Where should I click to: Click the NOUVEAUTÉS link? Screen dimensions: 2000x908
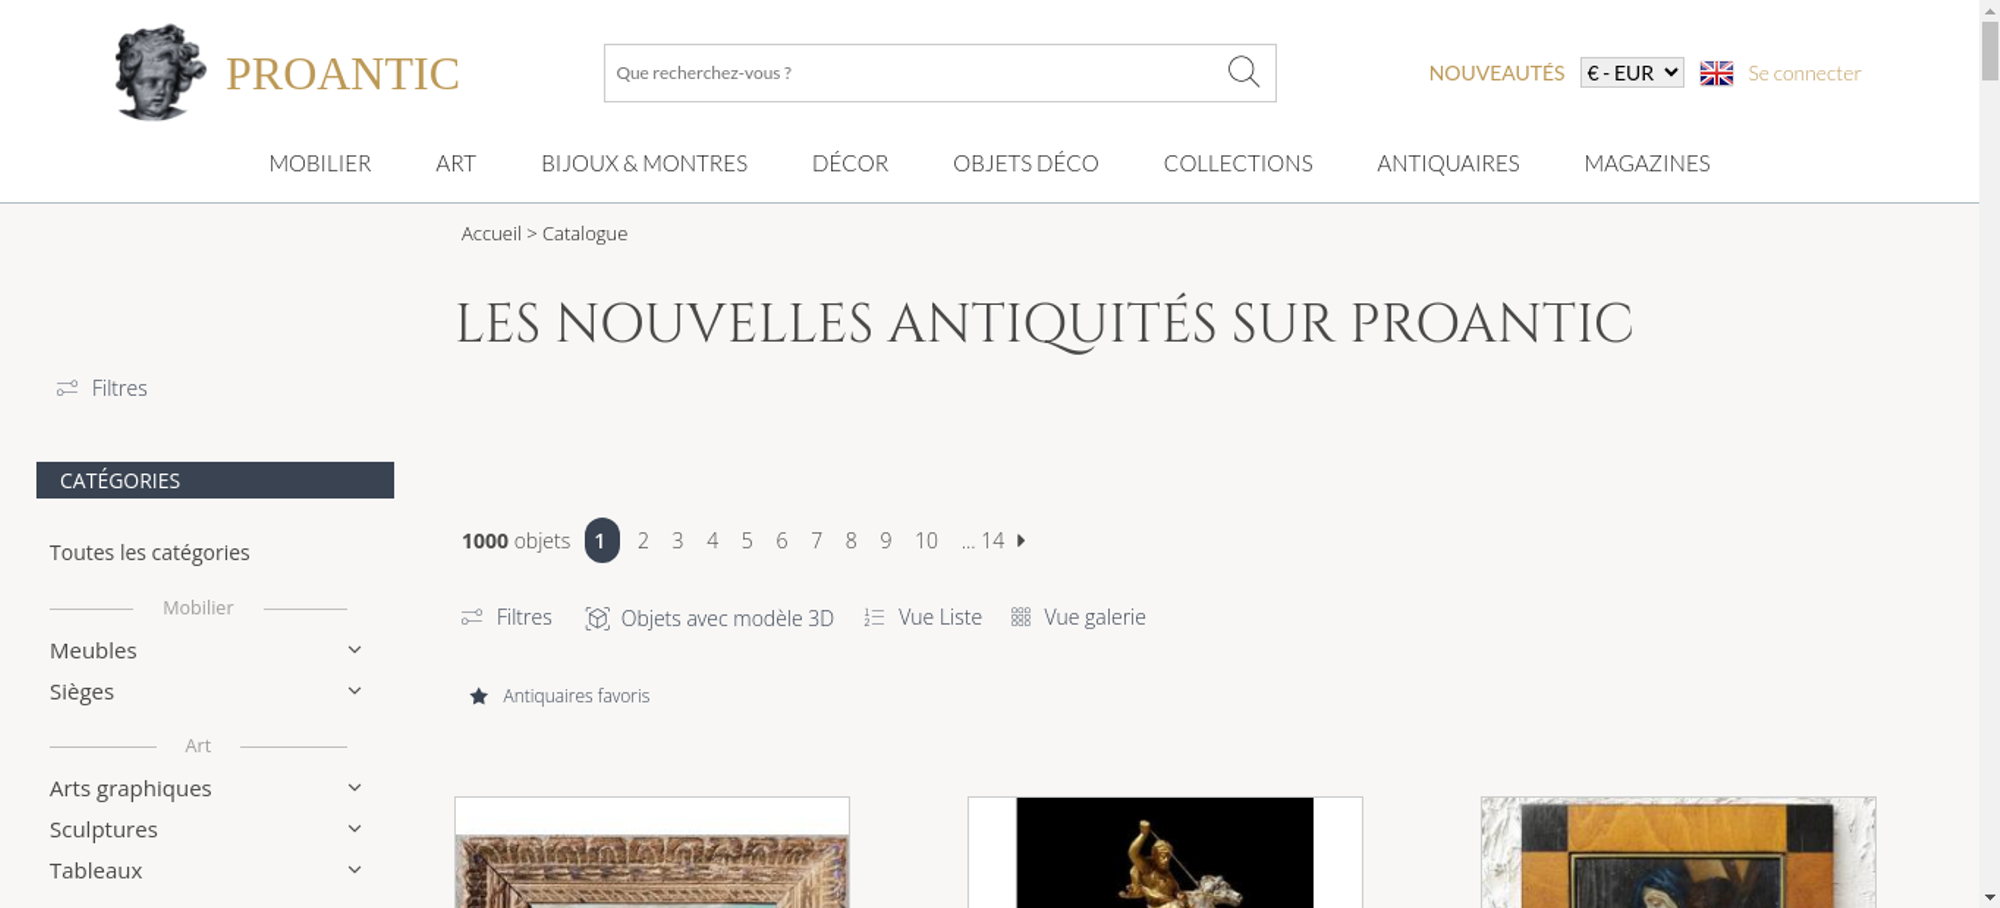pyautogui.click(x=1496, y=73)
